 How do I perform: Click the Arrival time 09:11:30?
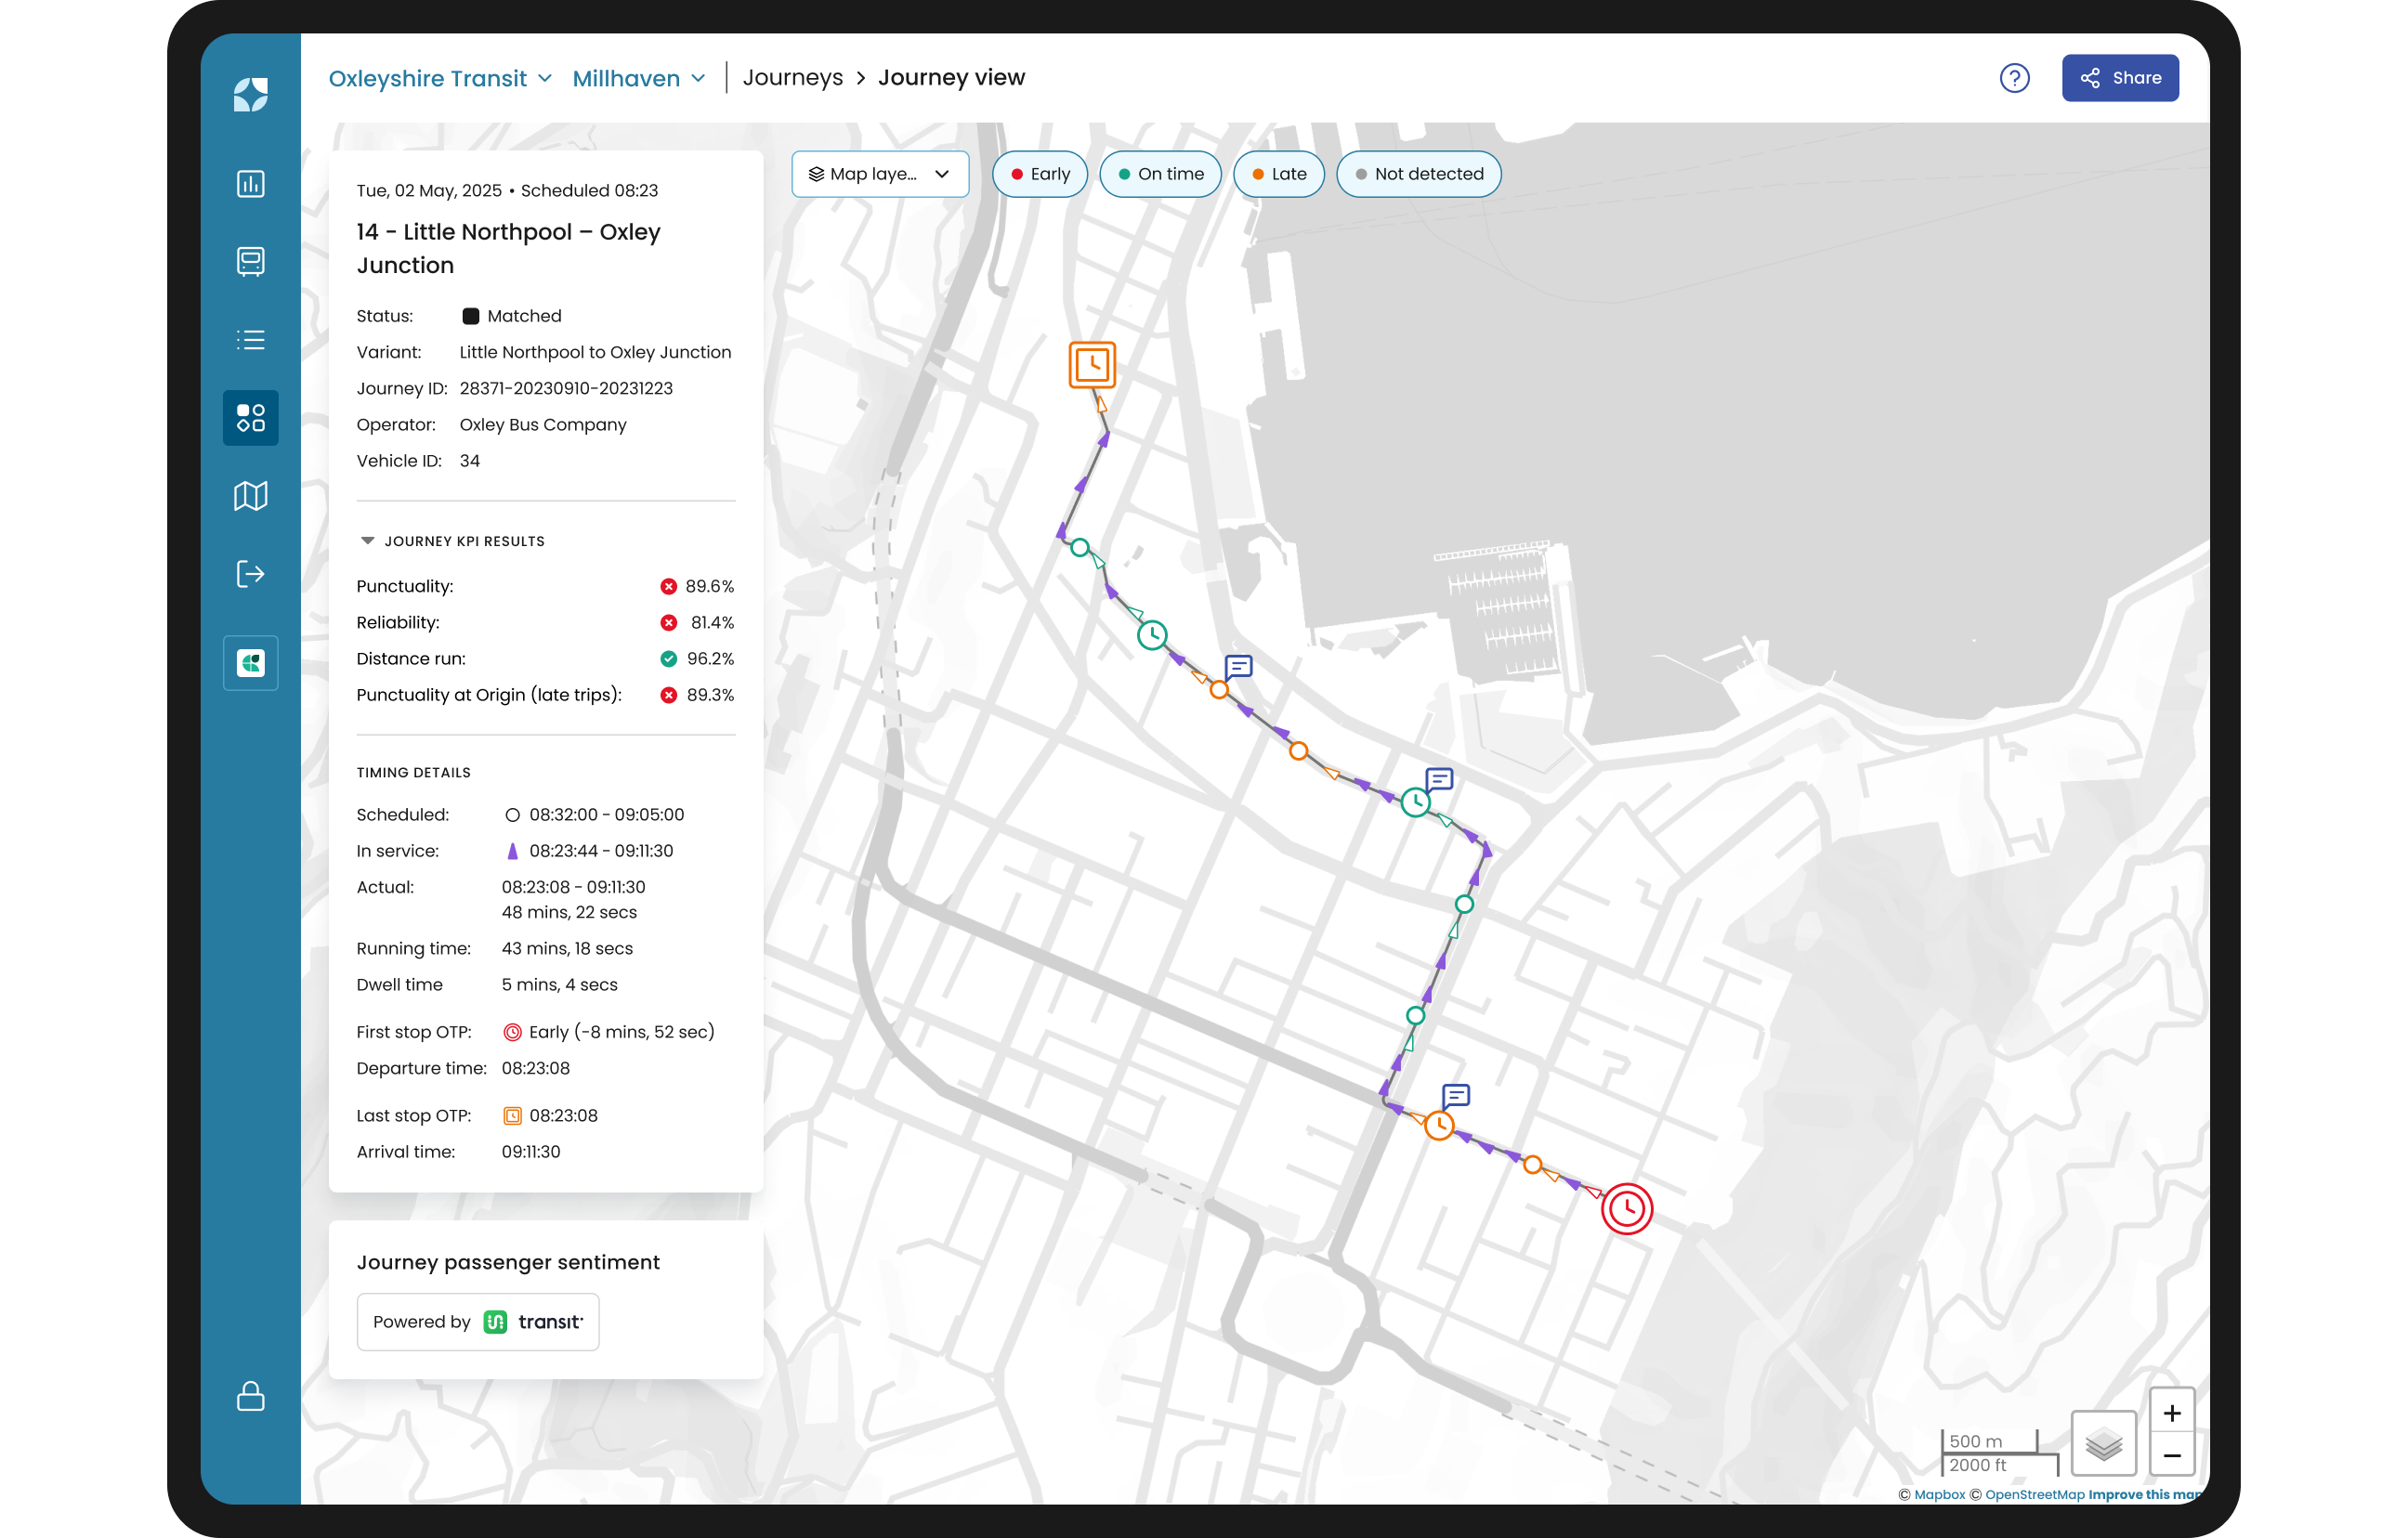tap(531, 1151)
